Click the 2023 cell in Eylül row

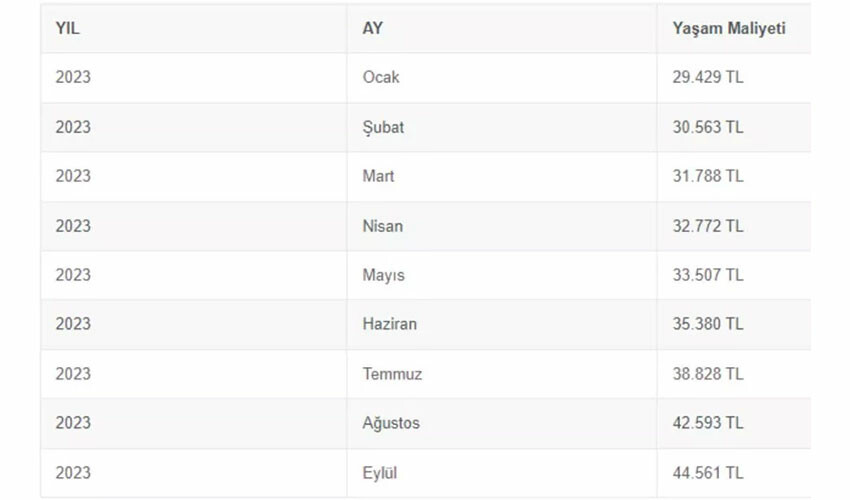tap(73, 473)
